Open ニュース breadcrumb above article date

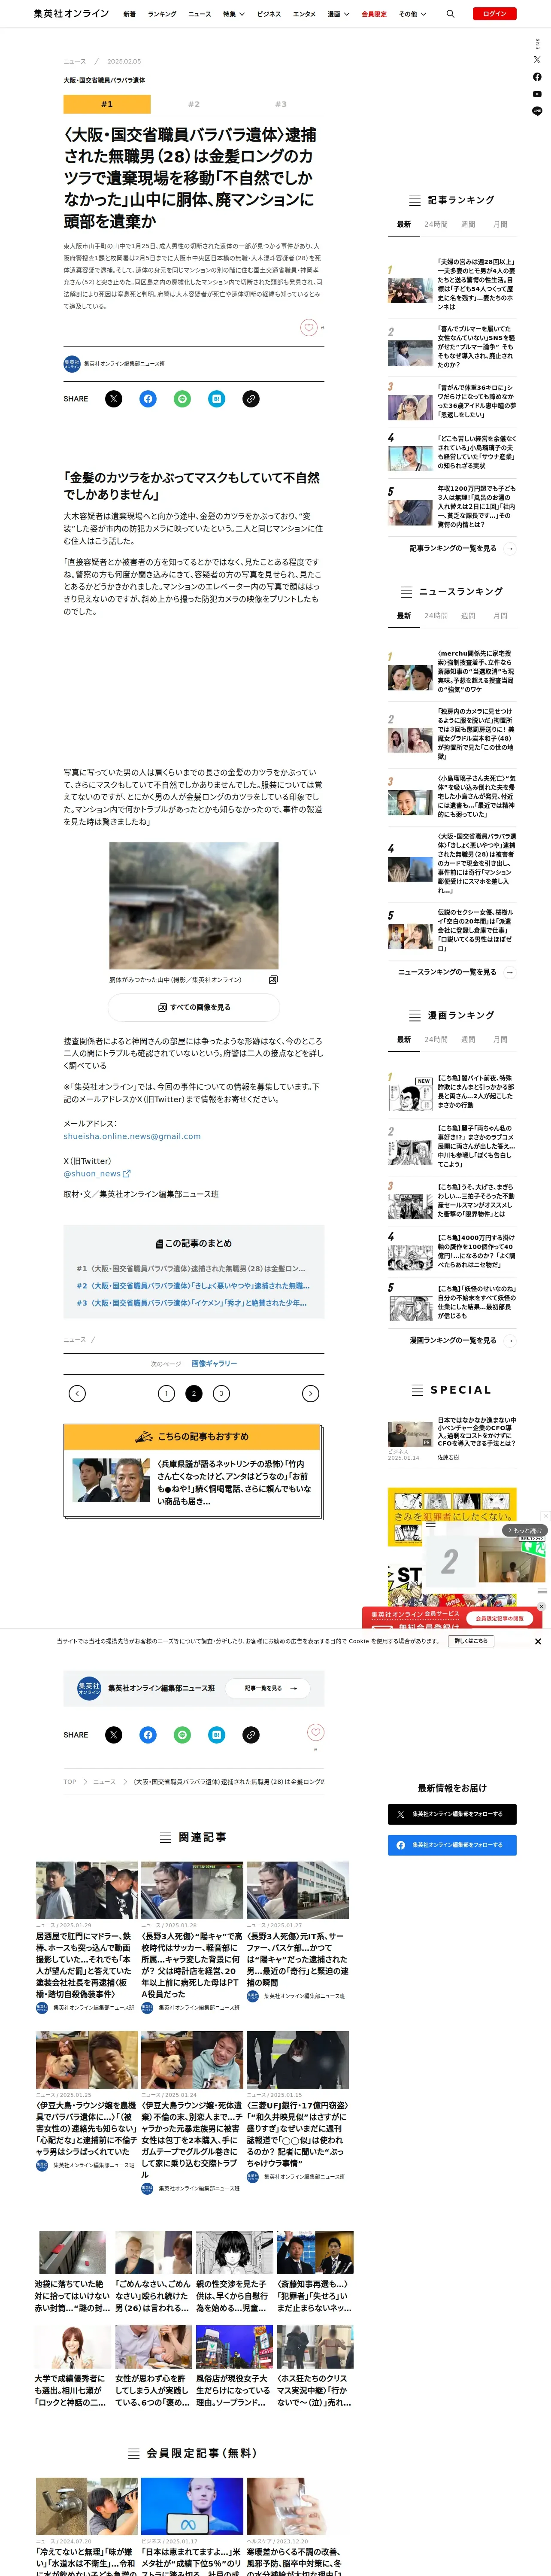click(75, 61)
